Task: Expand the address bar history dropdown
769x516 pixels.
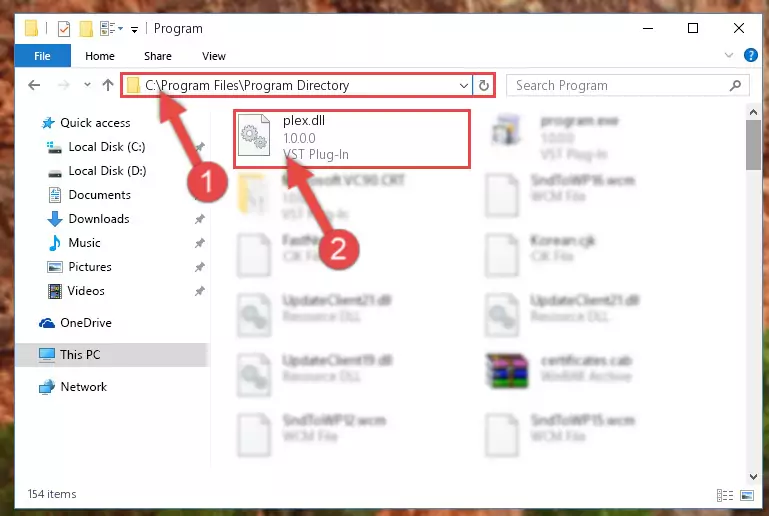Action: 463,86
